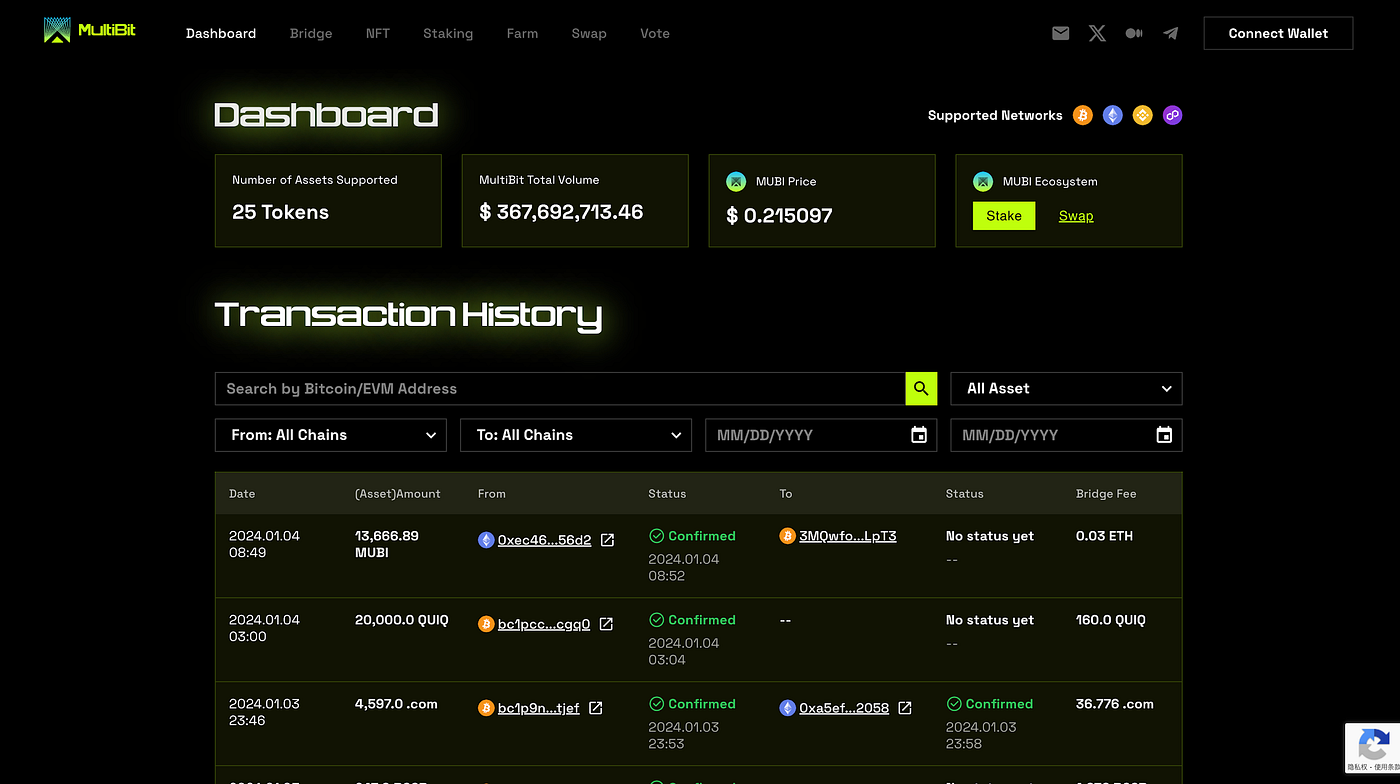
Task: Expand the All Asset dropdown
Action: click(x=1066, y=389)
